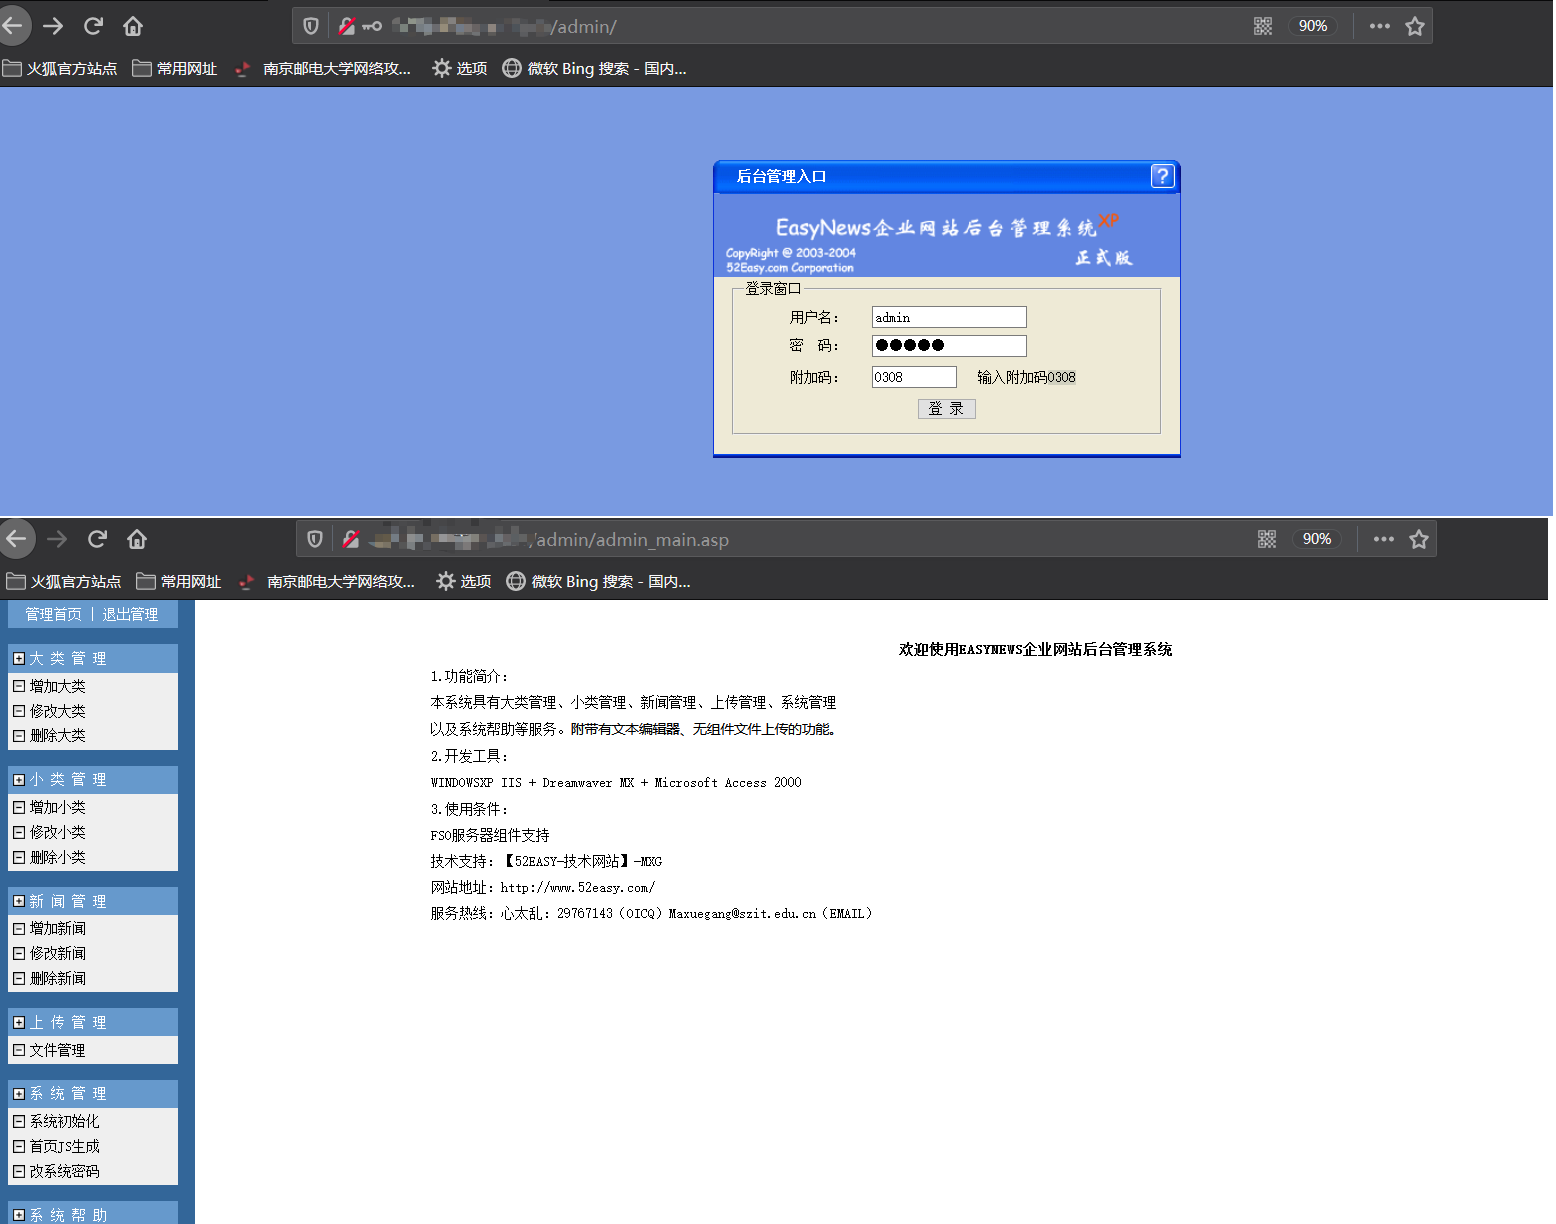
Task: Open 火狐官方站点 folder in bottom browser
Action: [64, 581]
